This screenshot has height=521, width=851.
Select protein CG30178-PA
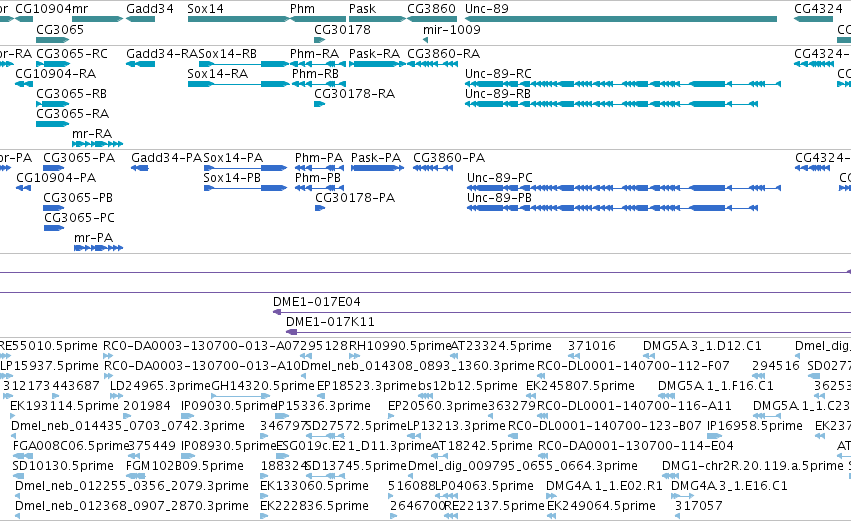[x=320, y=208]
